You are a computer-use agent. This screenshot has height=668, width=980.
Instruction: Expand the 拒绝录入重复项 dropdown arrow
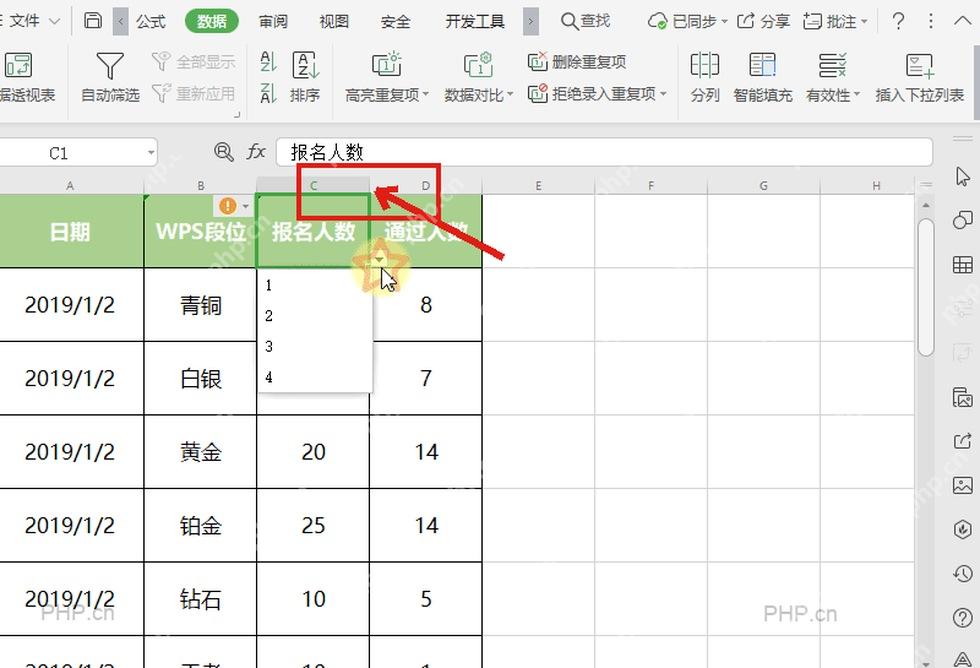tap(663, 94)
